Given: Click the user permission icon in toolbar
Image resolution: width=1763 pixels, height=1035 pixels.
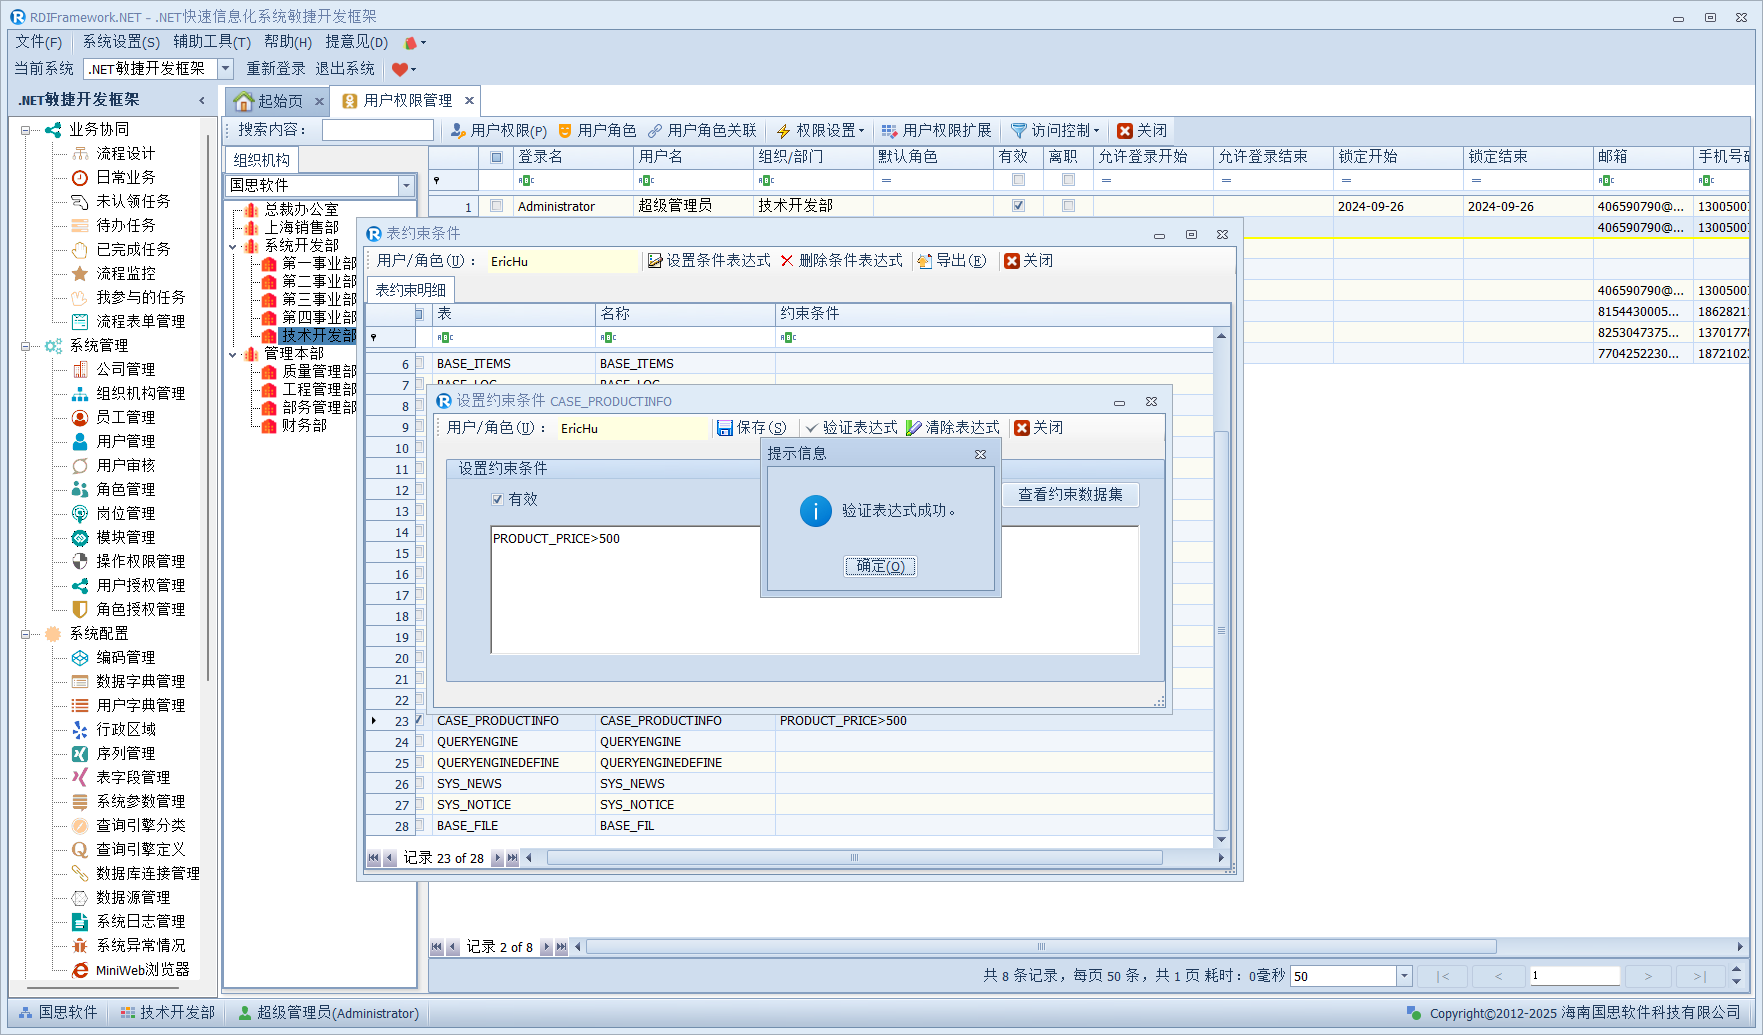Looking at the screenshot, I should point(458,131).
